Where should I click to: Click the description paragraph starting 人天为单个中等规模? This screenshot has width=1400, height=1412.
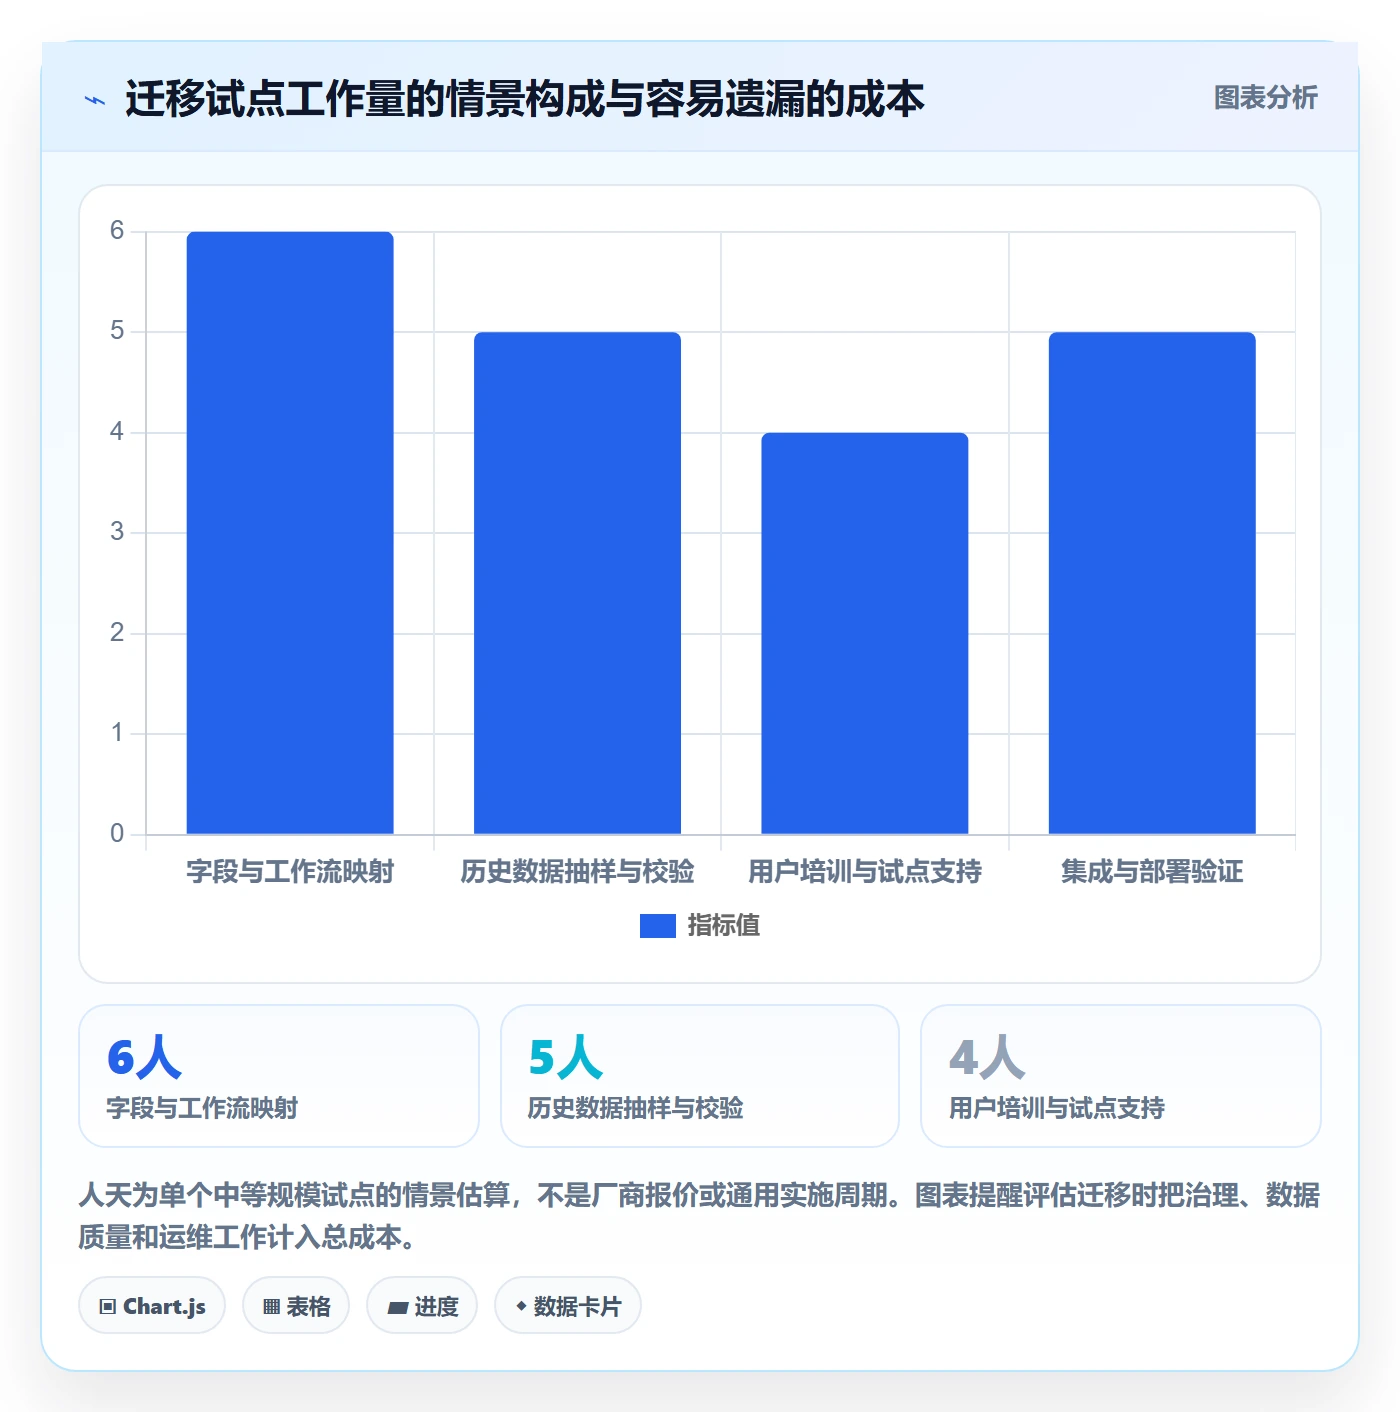[x=699, y=1216]
